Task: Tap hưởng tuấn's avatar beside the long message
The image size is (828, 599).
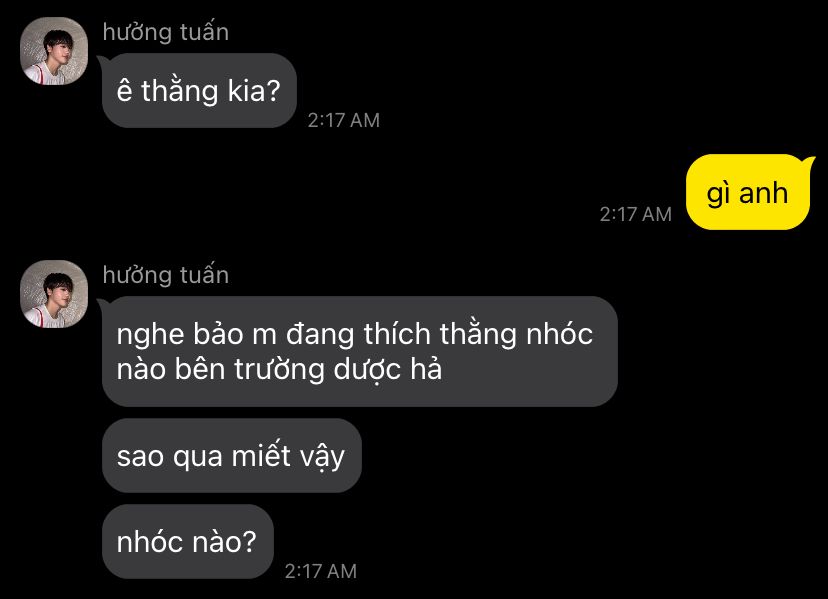Action: click(x=54, y=294)
